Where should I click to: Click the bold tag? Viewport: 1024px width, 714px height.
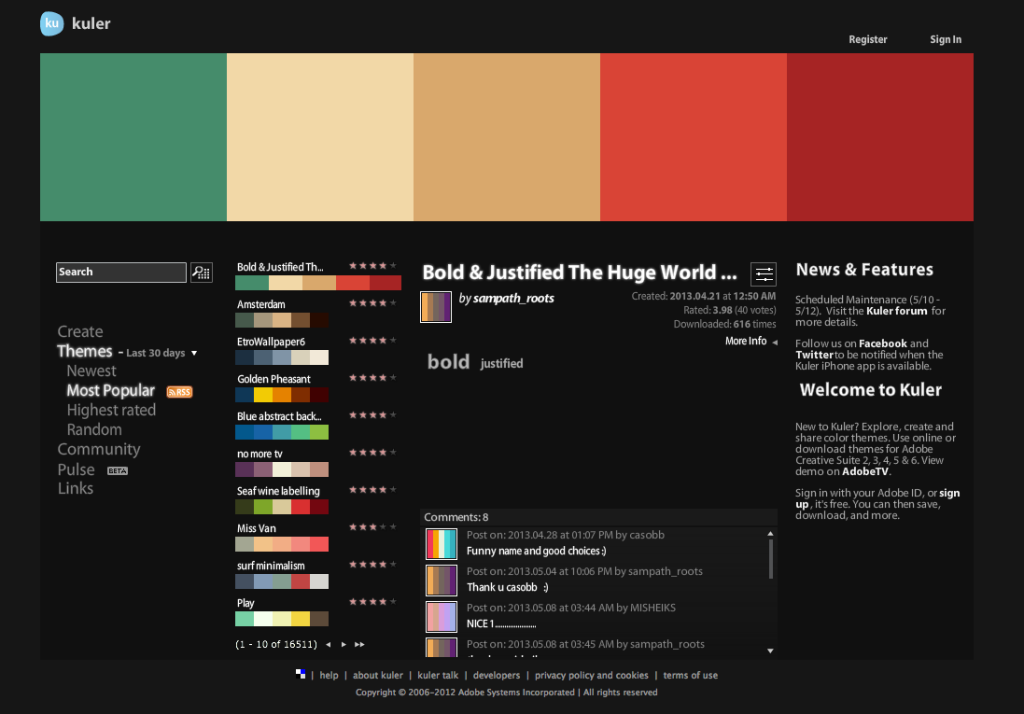pyautogui.click(x=448, y=361)
